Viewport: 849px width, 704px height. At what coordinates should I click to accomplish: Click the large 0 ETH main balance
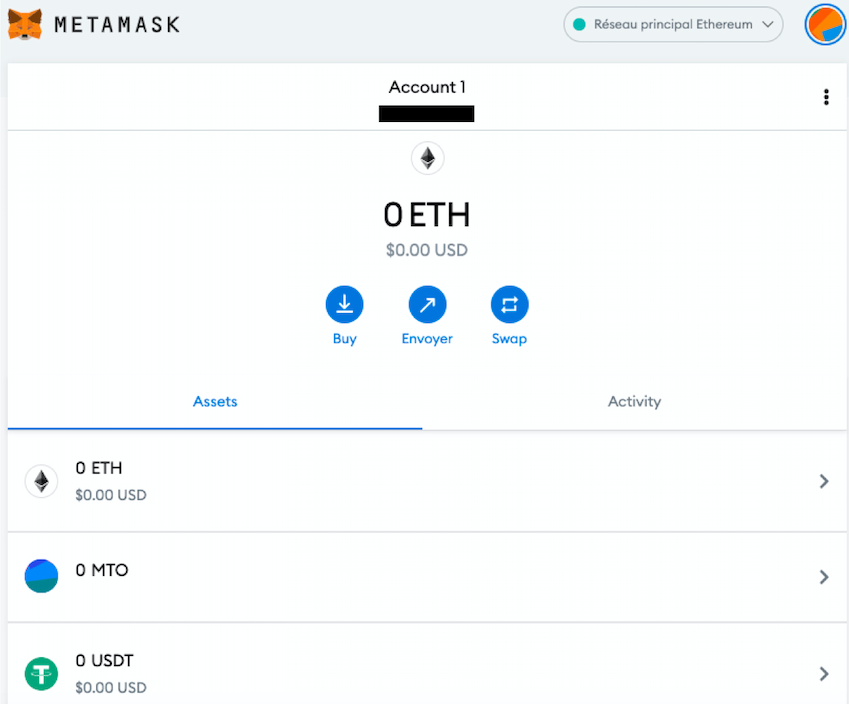[427, 215]
